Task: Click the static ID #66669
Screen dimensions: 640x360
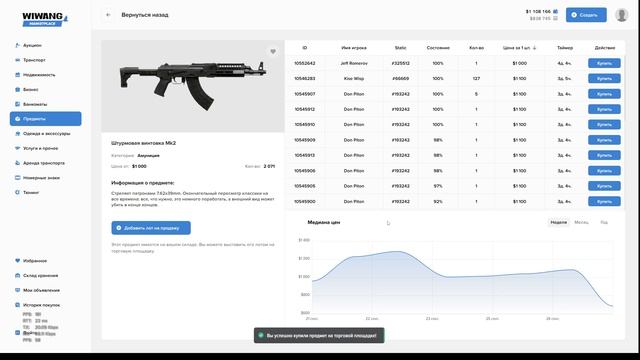Action: click(x=400, y=78)
